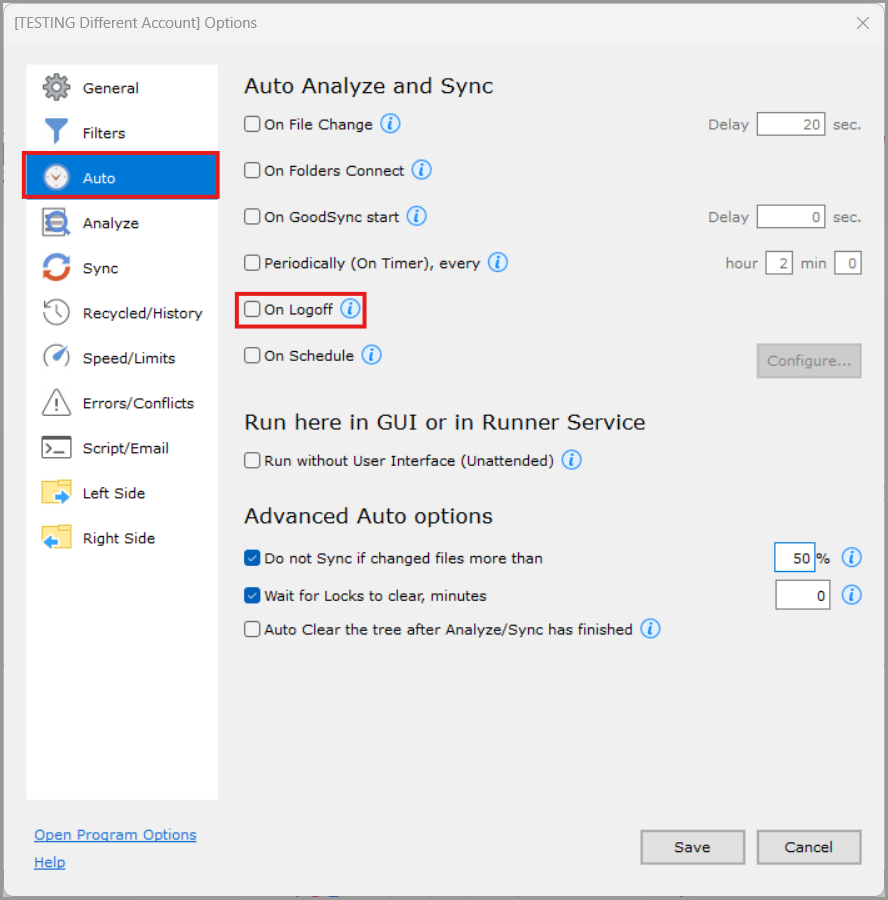Click the Script/Email terminal icon
The width and height of the screenshot is (888, 900).
point(56,448)
